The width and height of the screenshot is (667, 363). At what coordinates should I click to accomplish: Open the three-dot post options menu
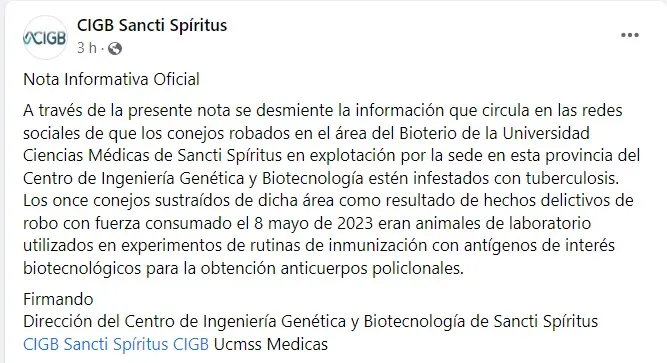pyautogui.click(x=630, y=35)
